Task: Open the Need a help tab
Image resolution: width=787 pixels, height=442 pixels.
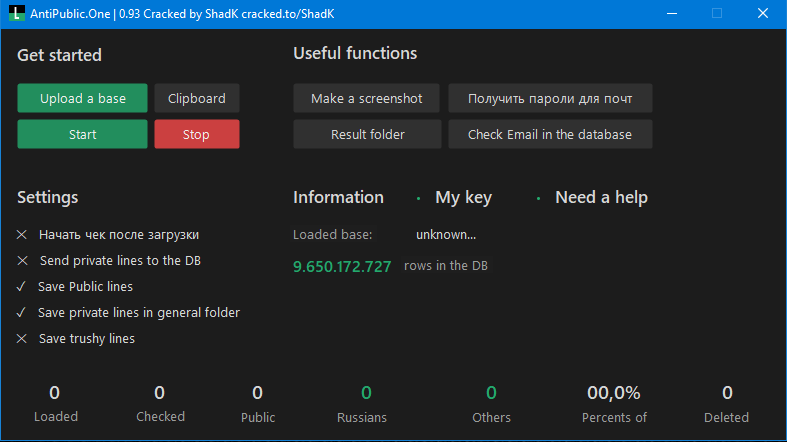Action: 601,197
